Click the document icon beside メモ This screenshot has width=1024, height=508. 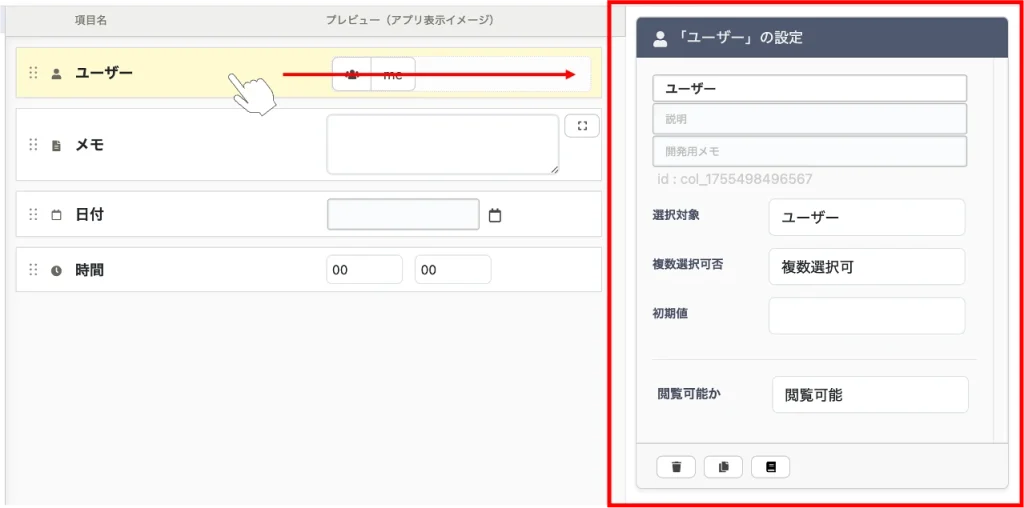coord(56,146)
